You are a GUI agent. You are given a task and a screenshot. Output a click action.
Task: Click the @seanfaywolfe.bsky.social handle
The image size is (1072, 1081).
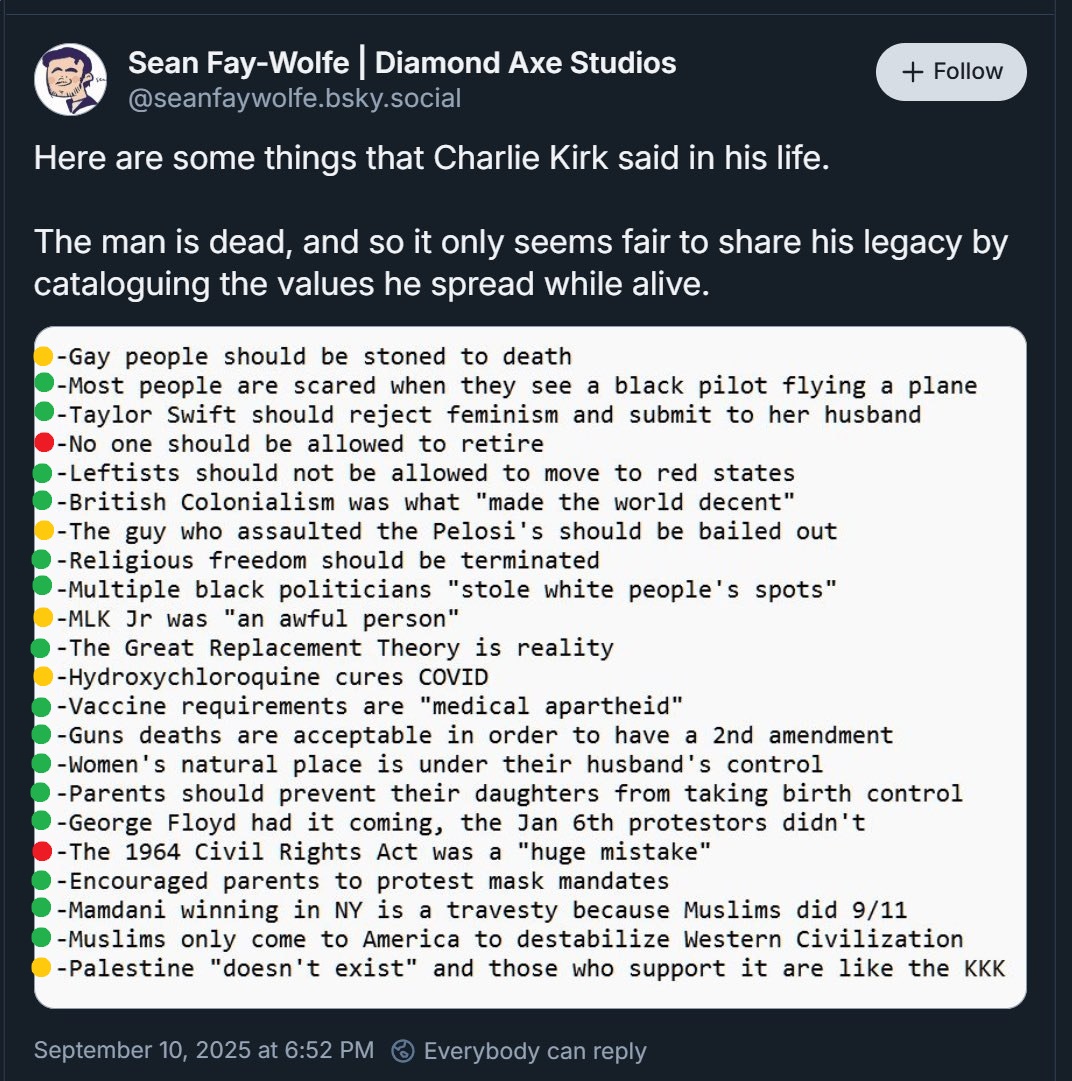click(294, 98)
